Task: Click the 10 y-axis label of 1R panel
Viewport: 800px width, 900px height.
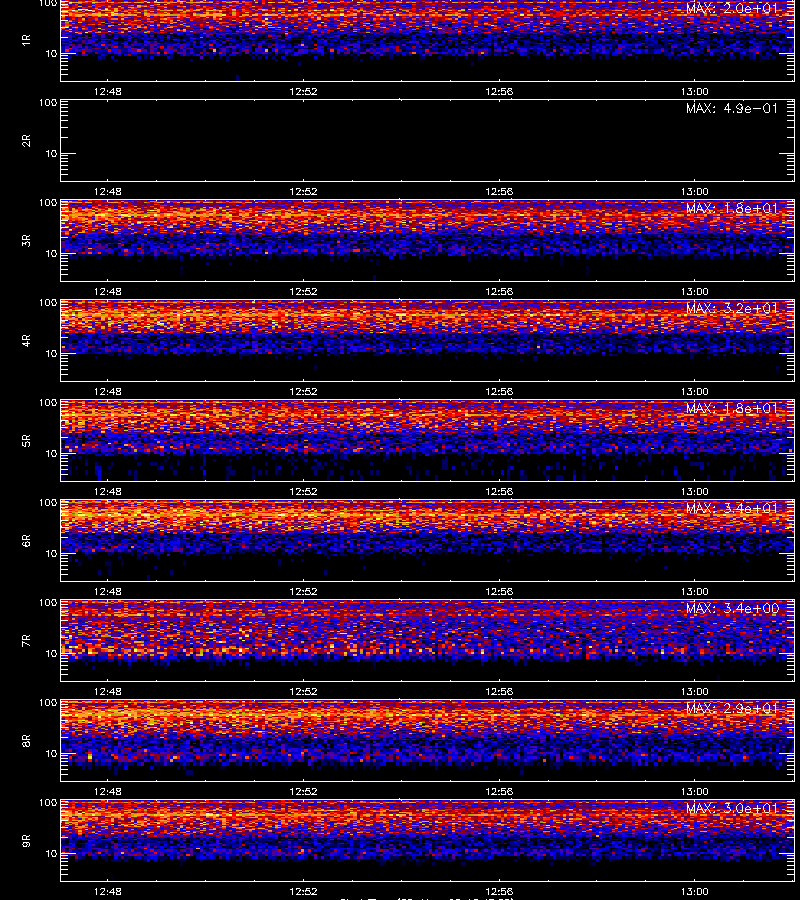Action: (51, 53)
